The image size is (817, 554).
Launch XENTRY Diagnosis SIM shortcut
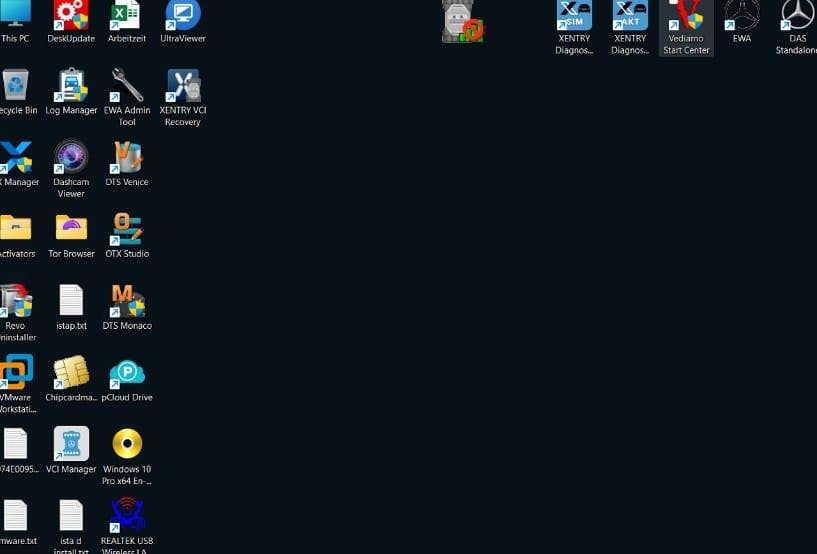coord(574,27)
